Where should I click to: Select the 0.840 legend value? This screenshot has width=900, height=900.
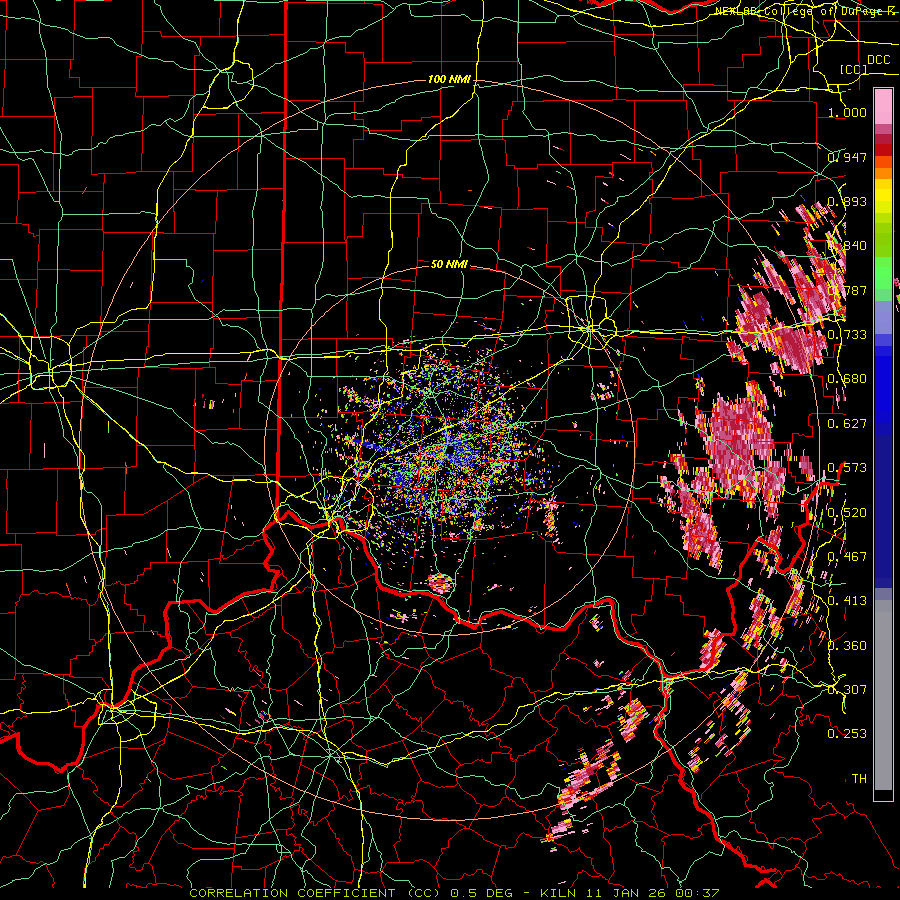pos(847,246)
